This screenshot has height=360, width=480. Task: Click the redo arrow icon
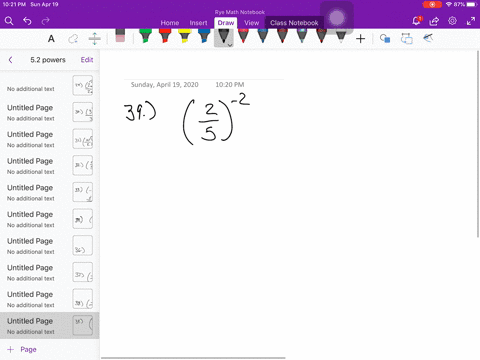(45, 21)
